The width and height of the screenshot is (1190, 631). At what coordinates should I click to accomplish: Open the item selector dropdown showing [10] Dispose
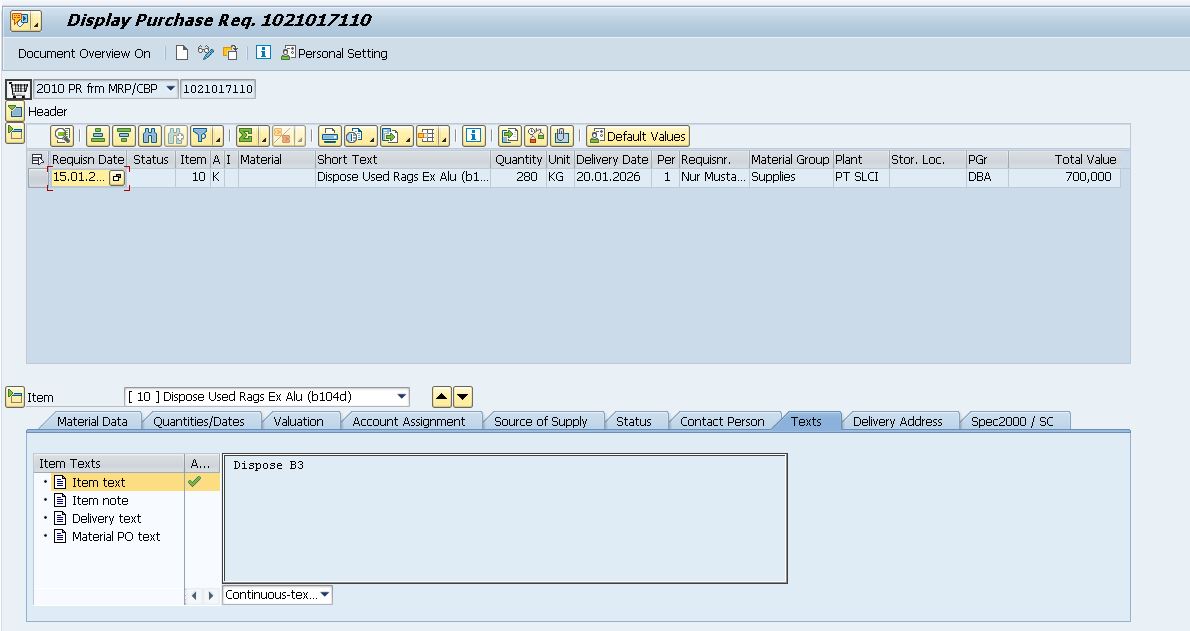401,397
